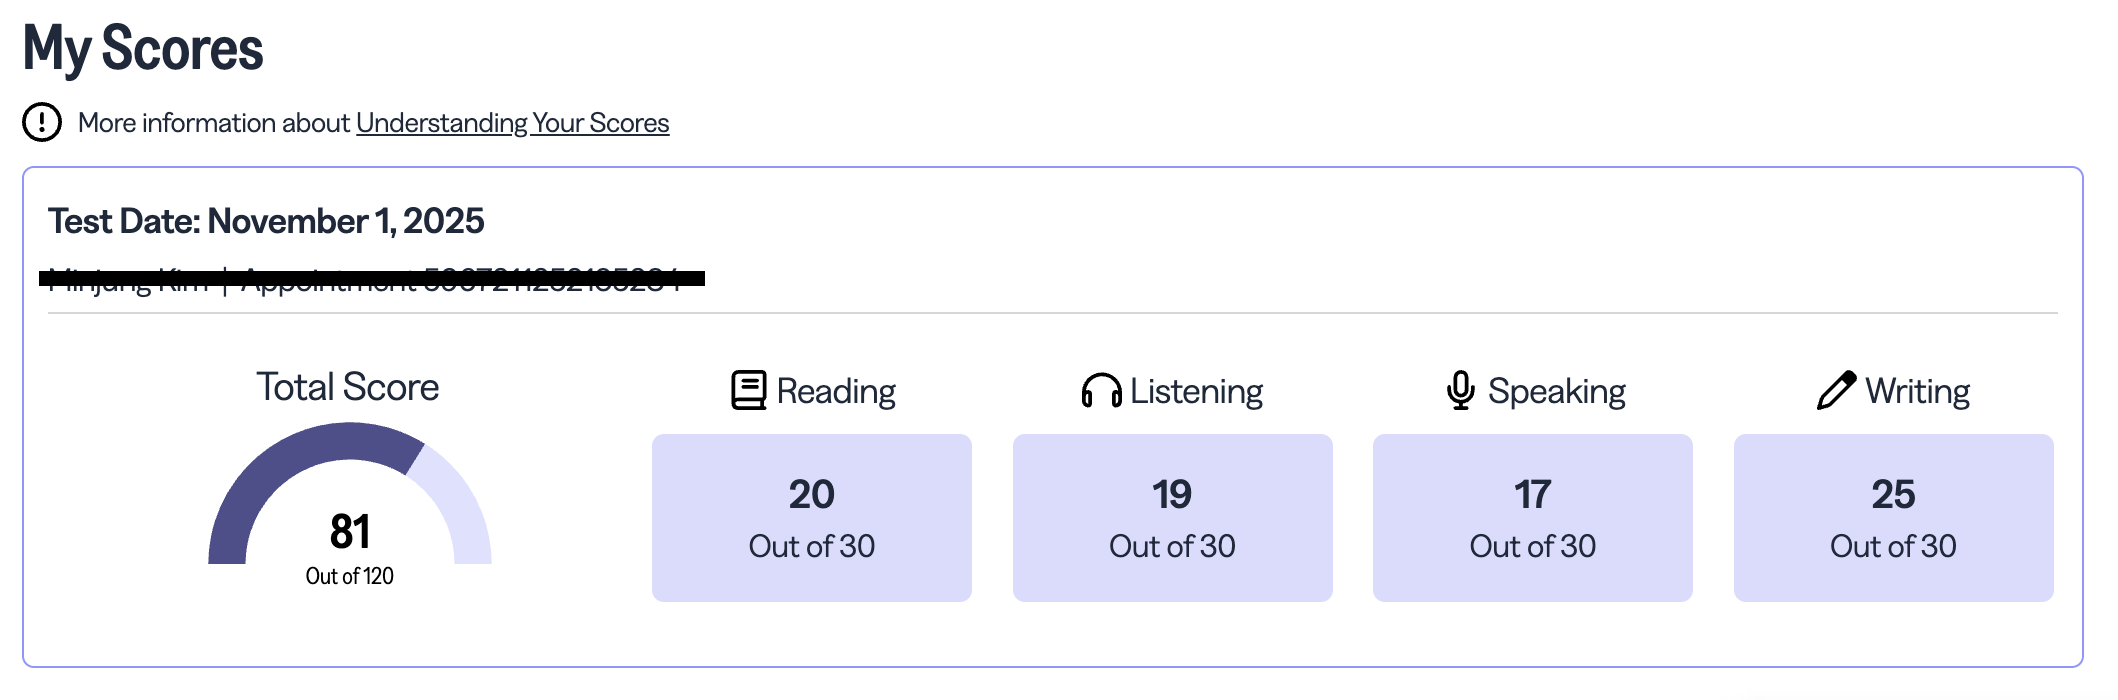This screenshot has width=2118, height=700.
Task: Click the Test Date November 1, 2025 text
Action: tap(266, 221)
